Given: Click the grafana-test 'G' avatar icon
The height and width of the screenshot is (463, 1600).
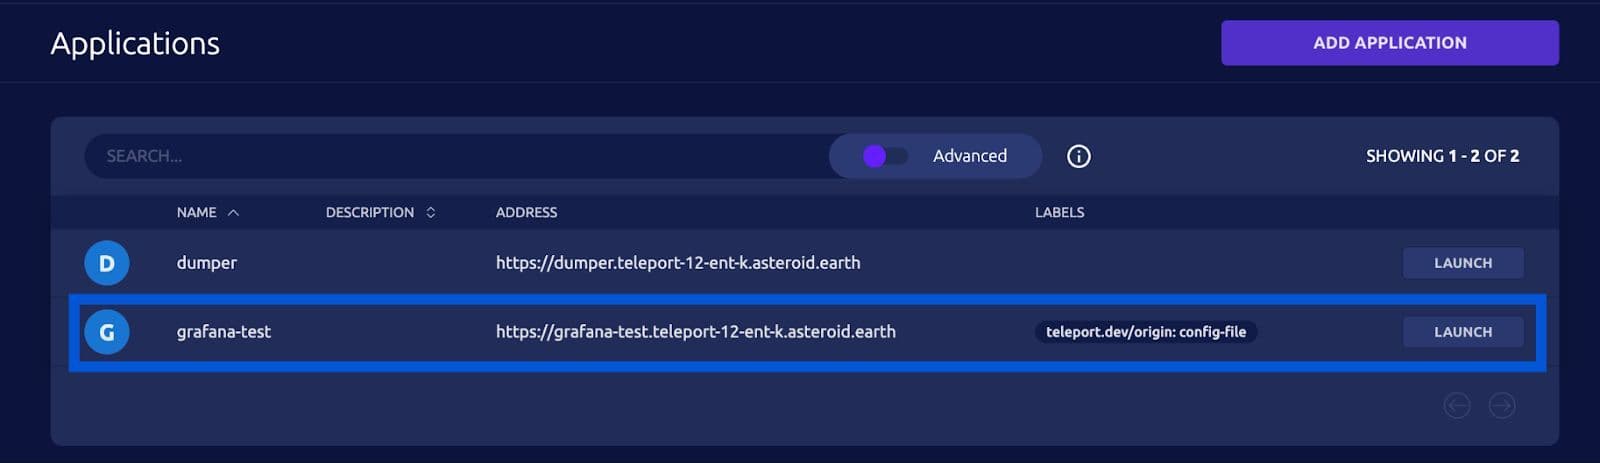Looking at the screenshot, I should coord(106,332).
